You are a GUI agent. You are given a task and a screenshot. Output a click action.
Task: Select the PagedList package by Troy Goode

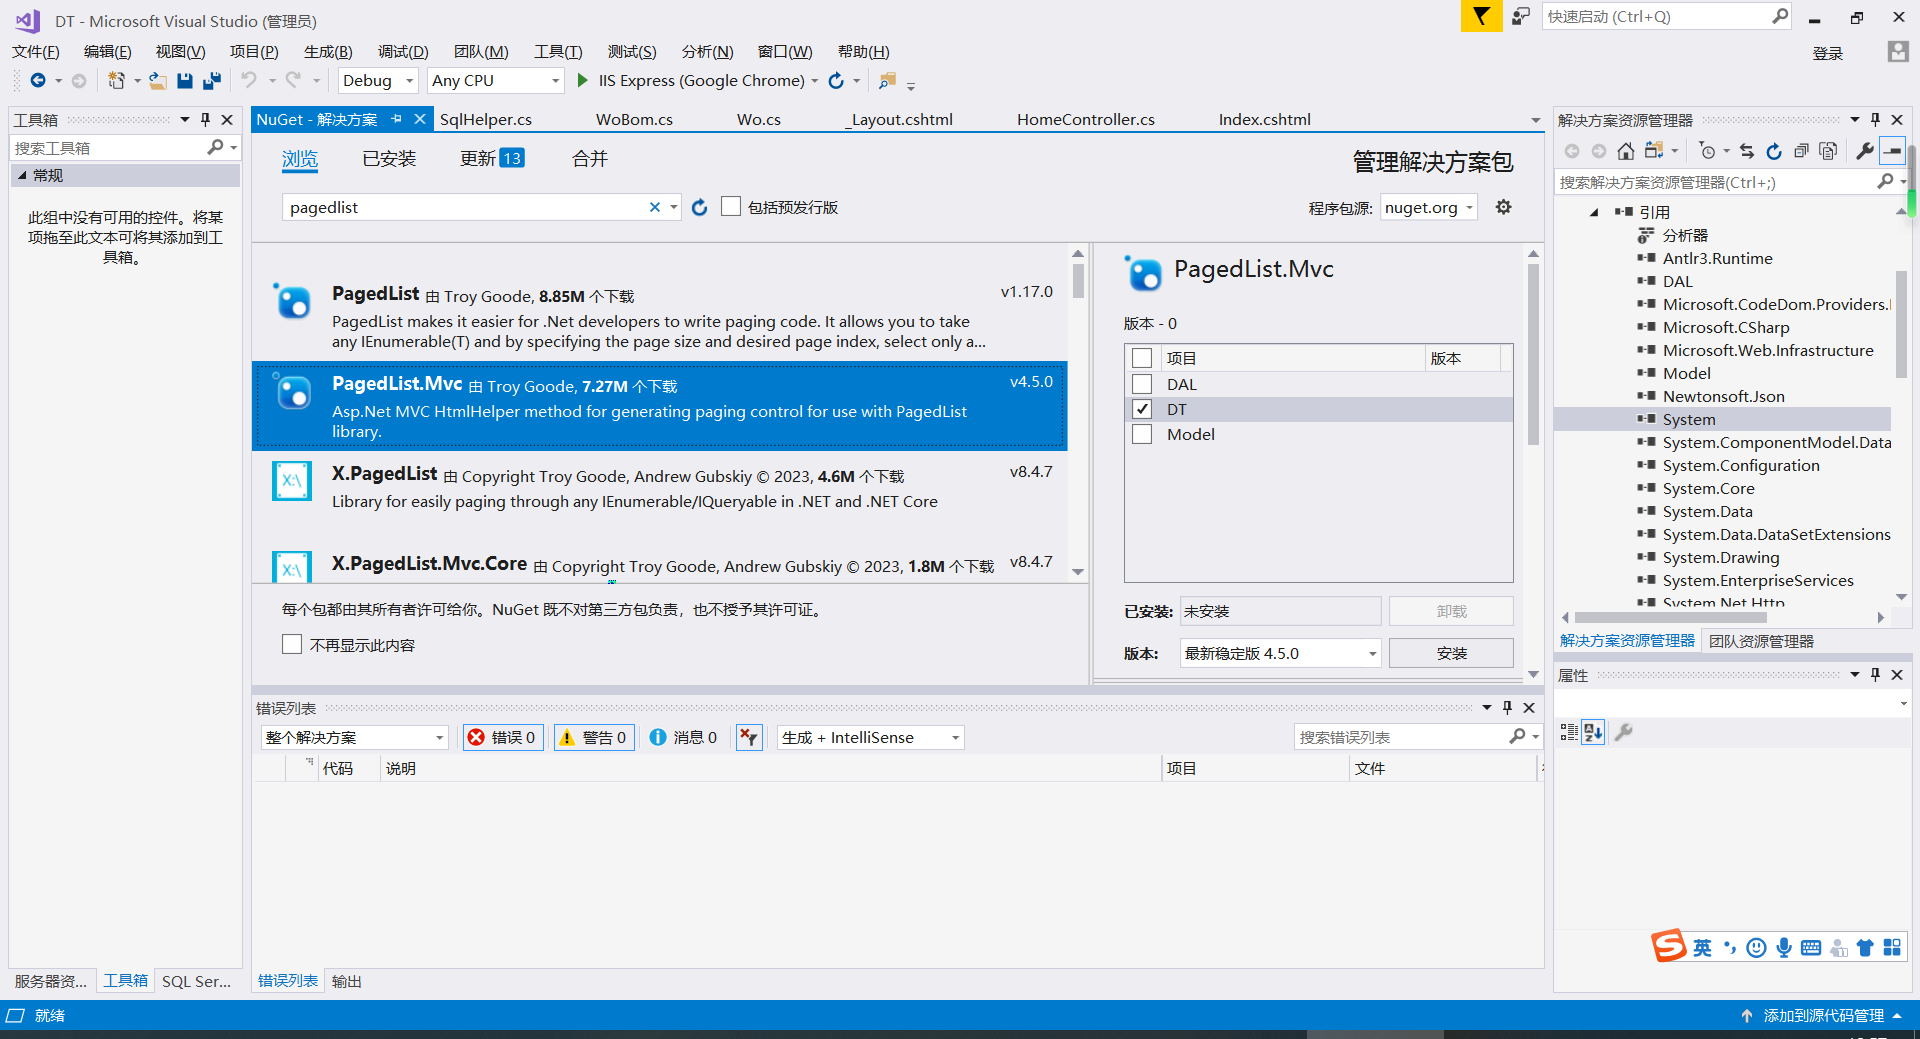[659, 316]
